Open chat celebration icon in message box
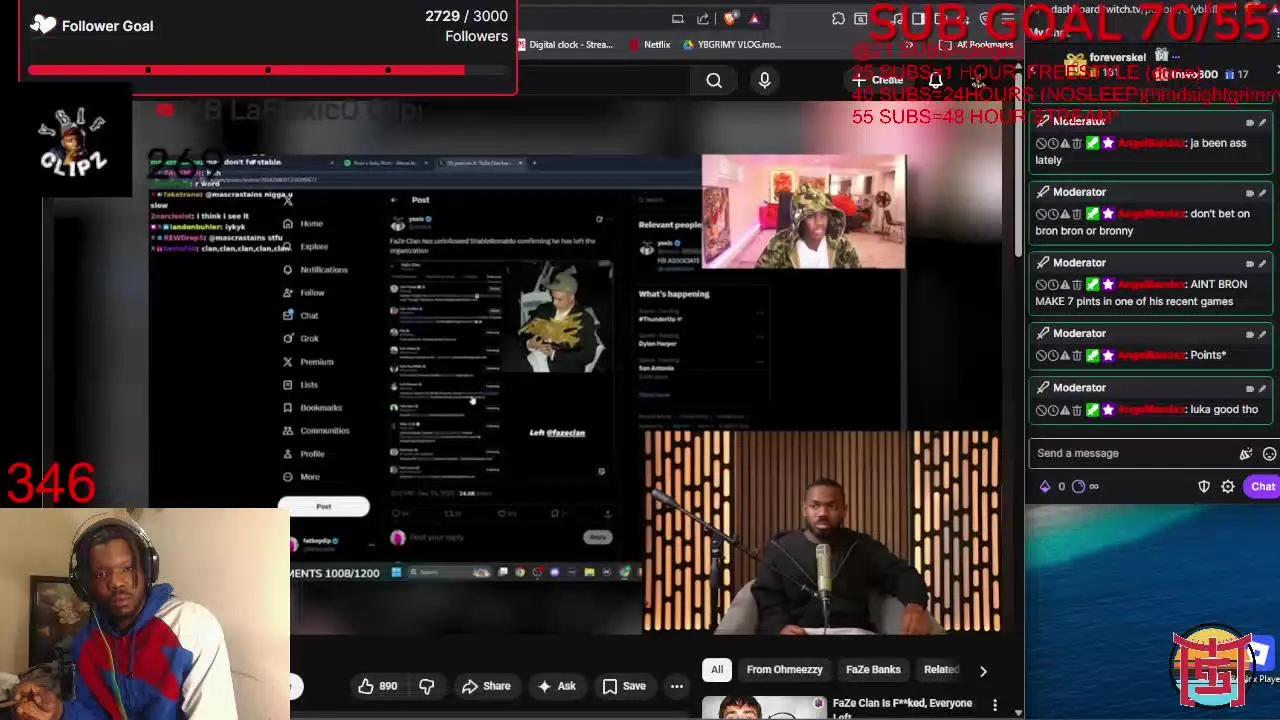 pyautogui.click(x=1246, y=454)
